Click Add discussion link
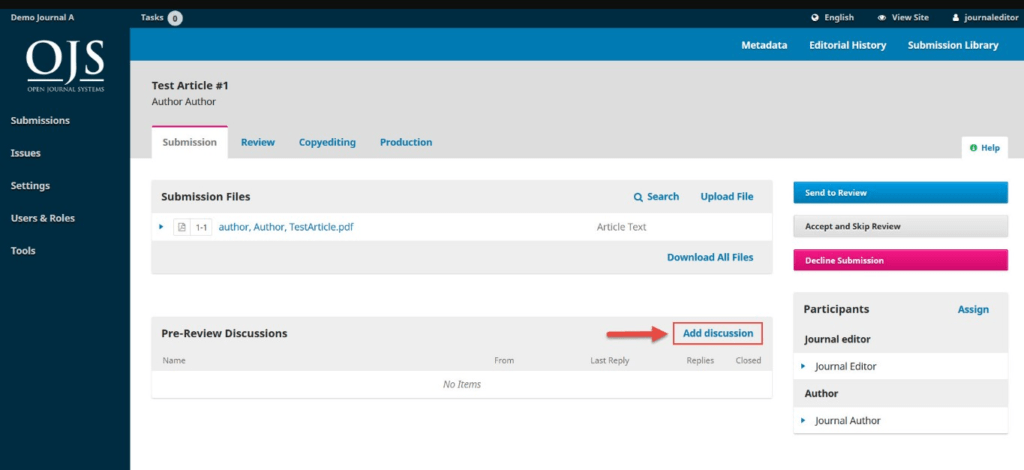Image resolution: width=1024 pixels, height=470 pixels. click(718, 333)
